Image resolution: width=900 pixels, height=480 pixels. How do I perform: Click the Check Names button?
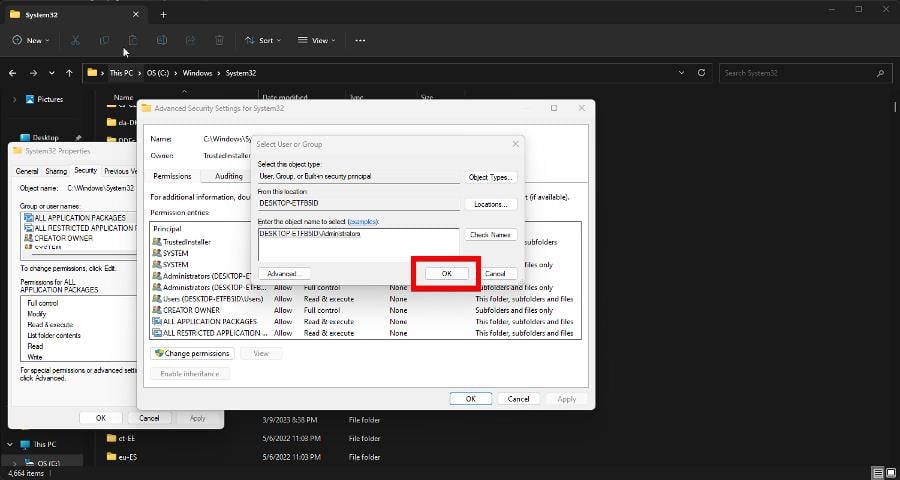490,235
